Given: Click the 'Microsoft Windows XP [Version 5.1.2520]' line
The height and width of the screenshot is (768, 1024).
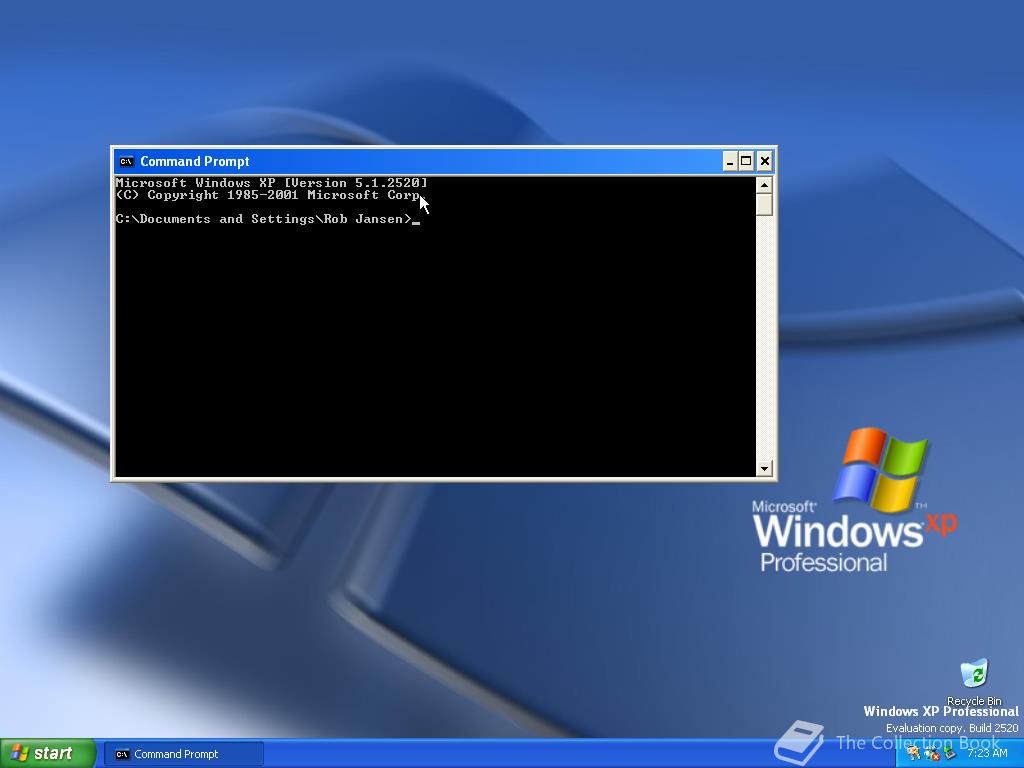Looking at the screenshot, I should pos(272,182).
